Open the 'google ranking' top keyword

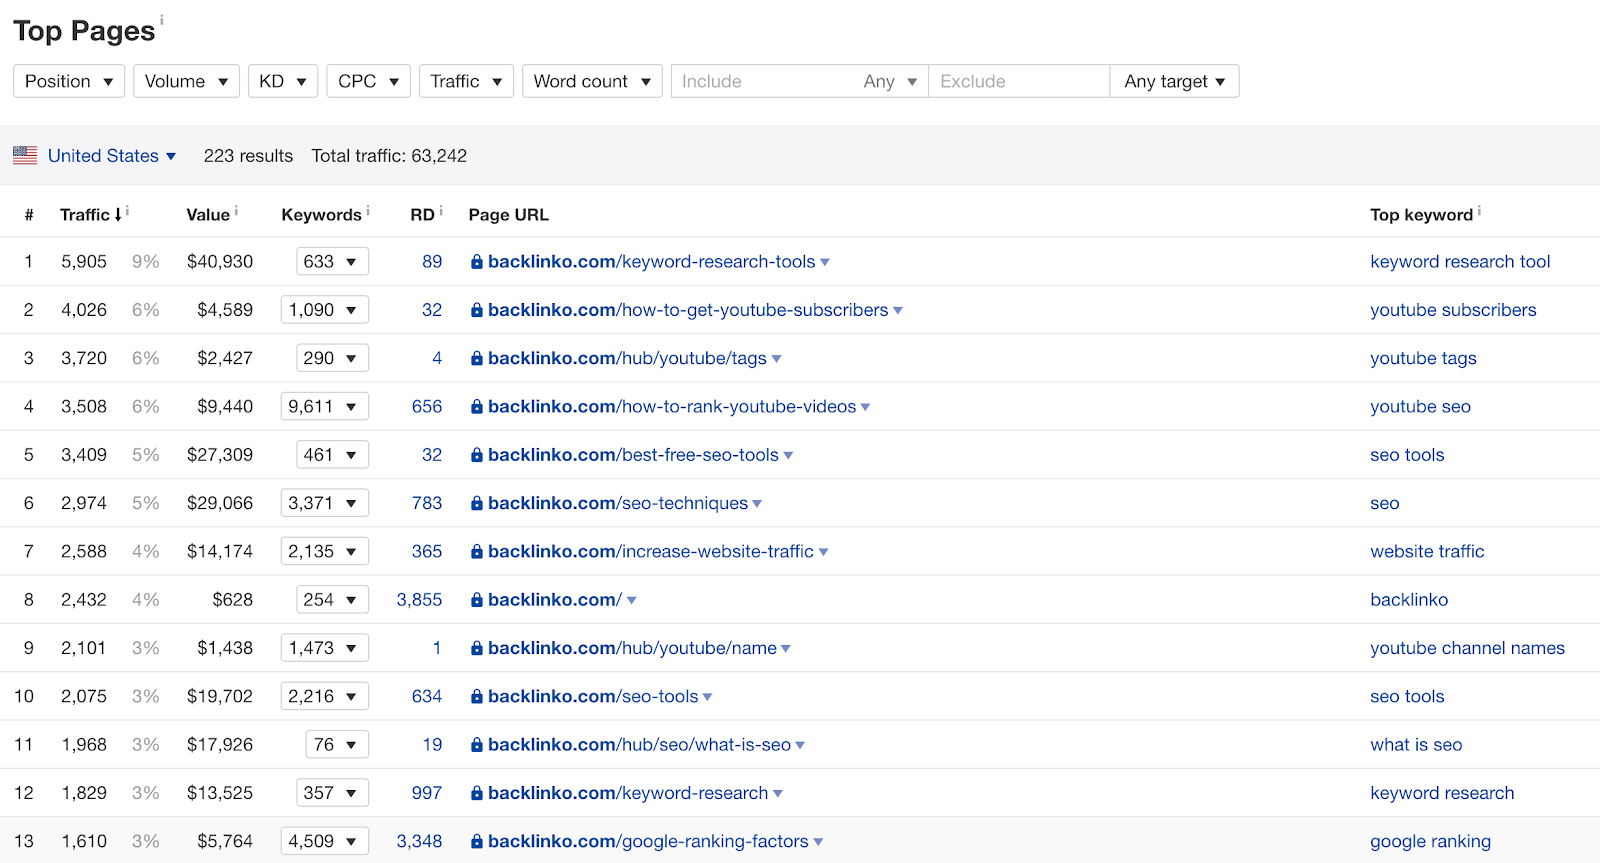pos(1430,842)
